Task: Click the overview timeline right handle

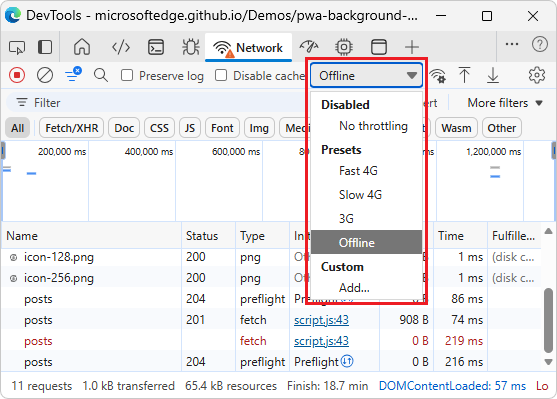Action: coord(554,151)
